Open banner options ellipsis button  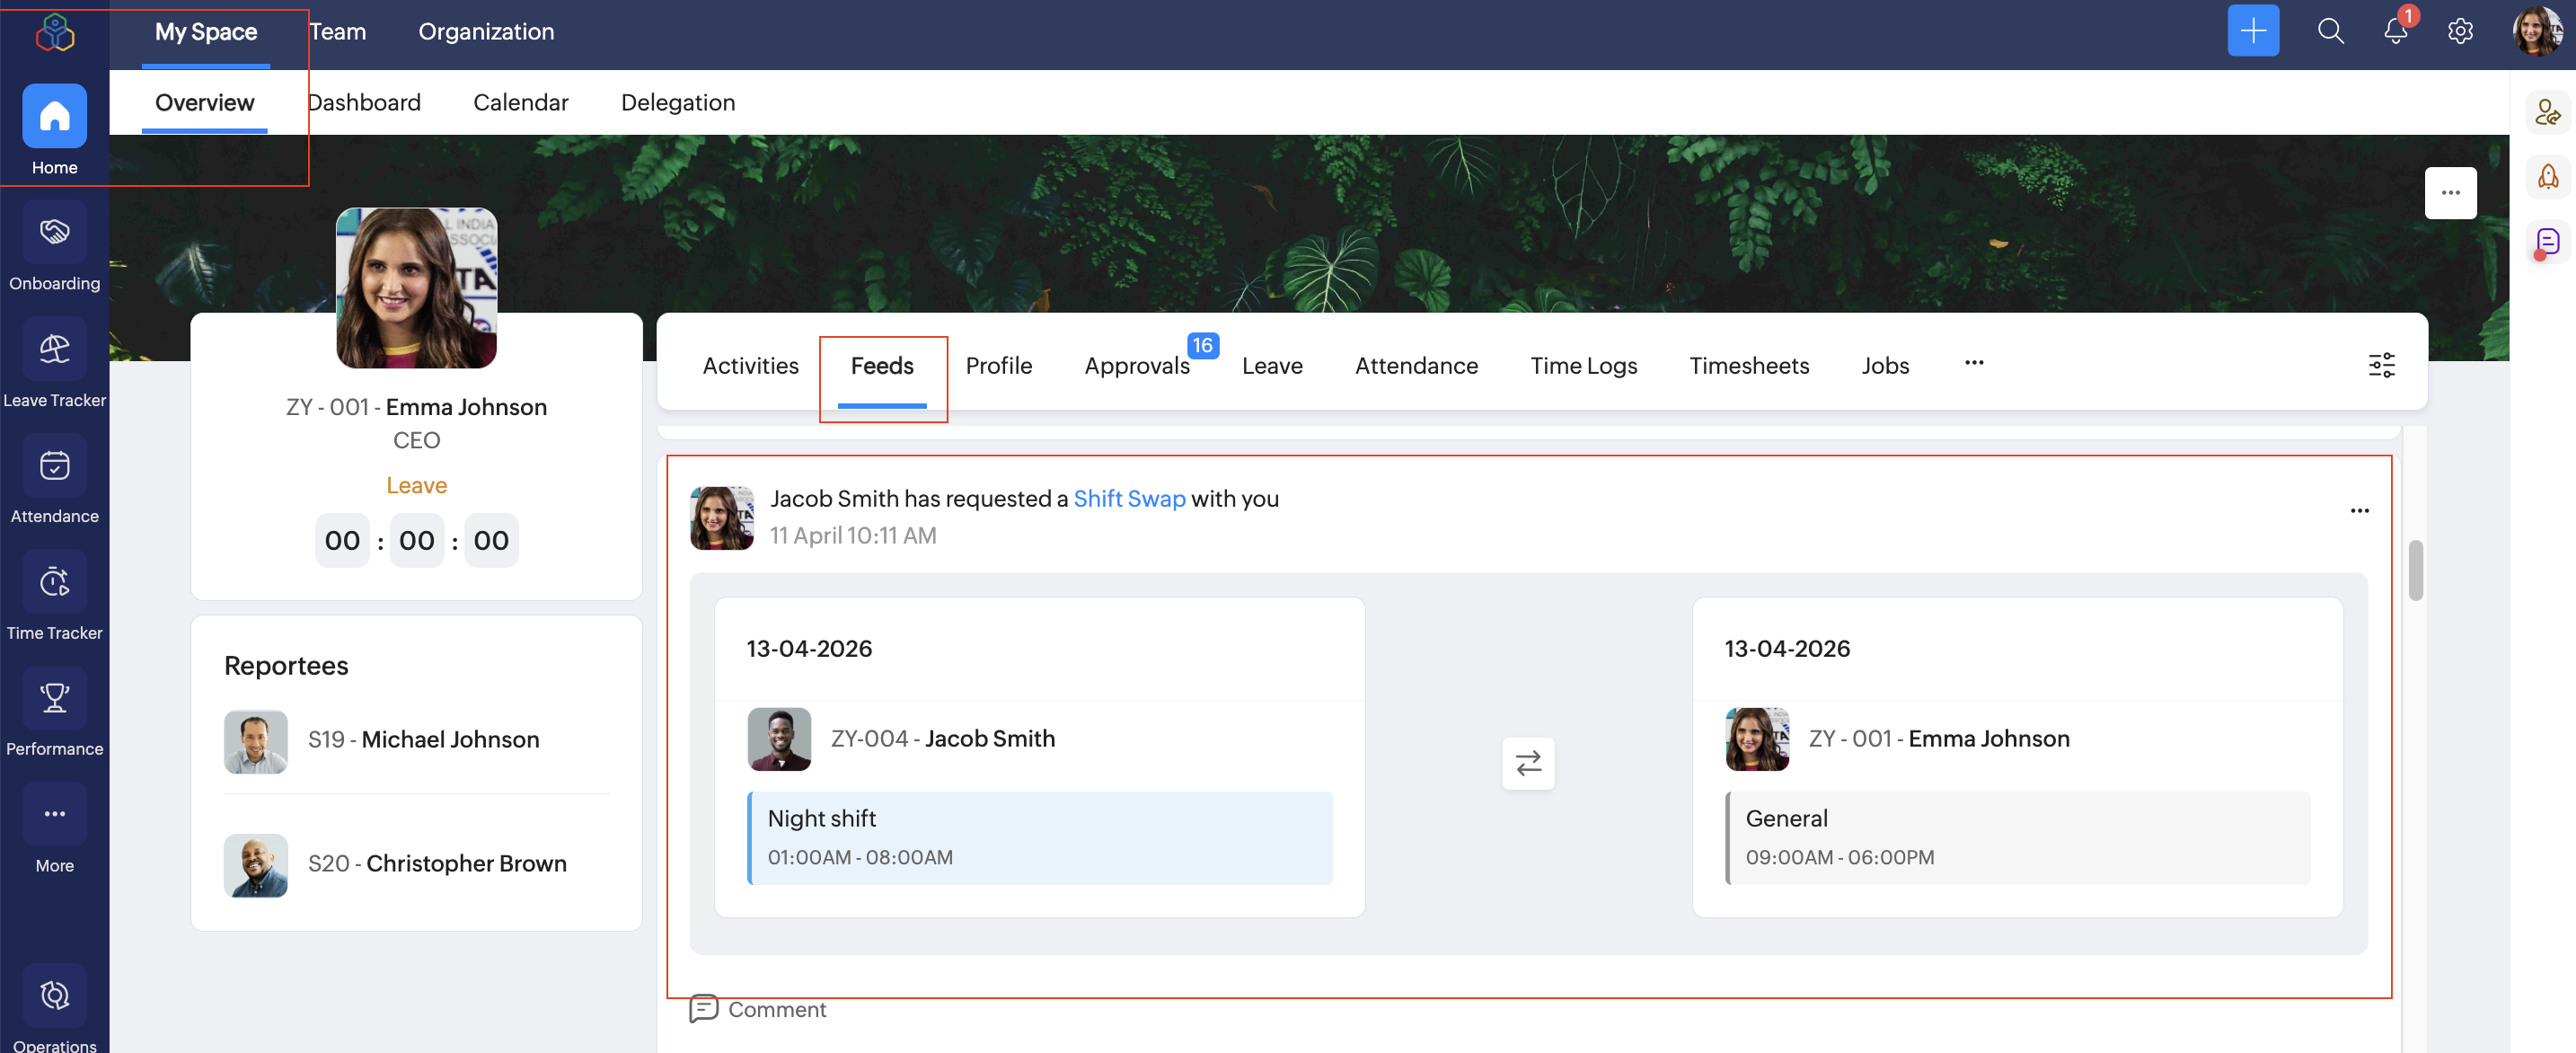click(2449, 193)
